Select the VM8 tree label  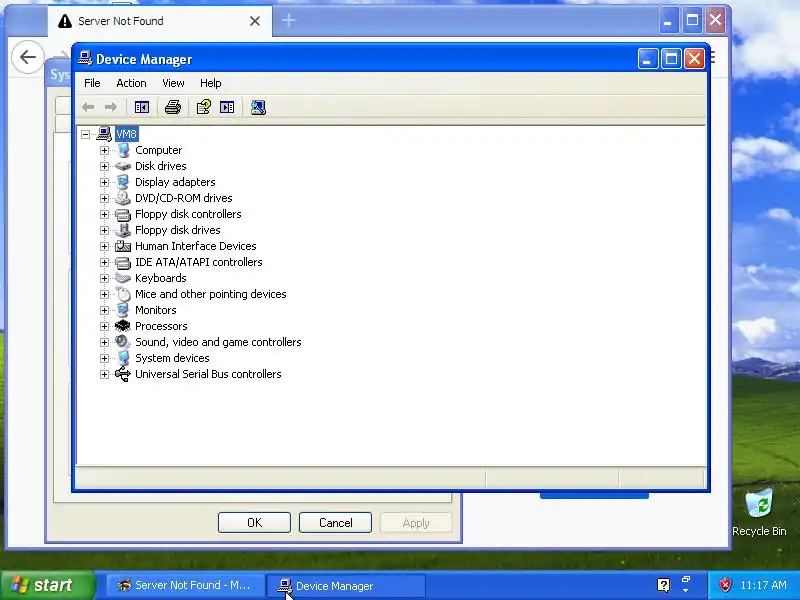[x=127, y=134]
